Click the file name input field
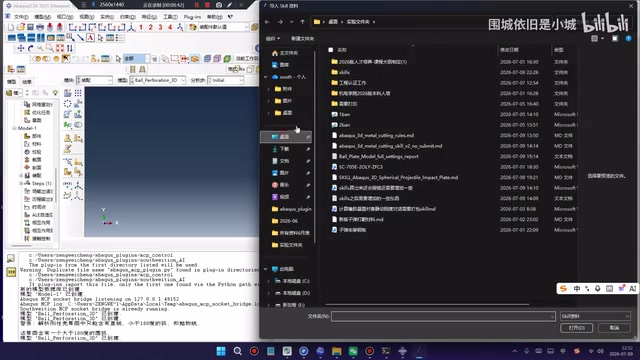 click(x=443, y=316)
